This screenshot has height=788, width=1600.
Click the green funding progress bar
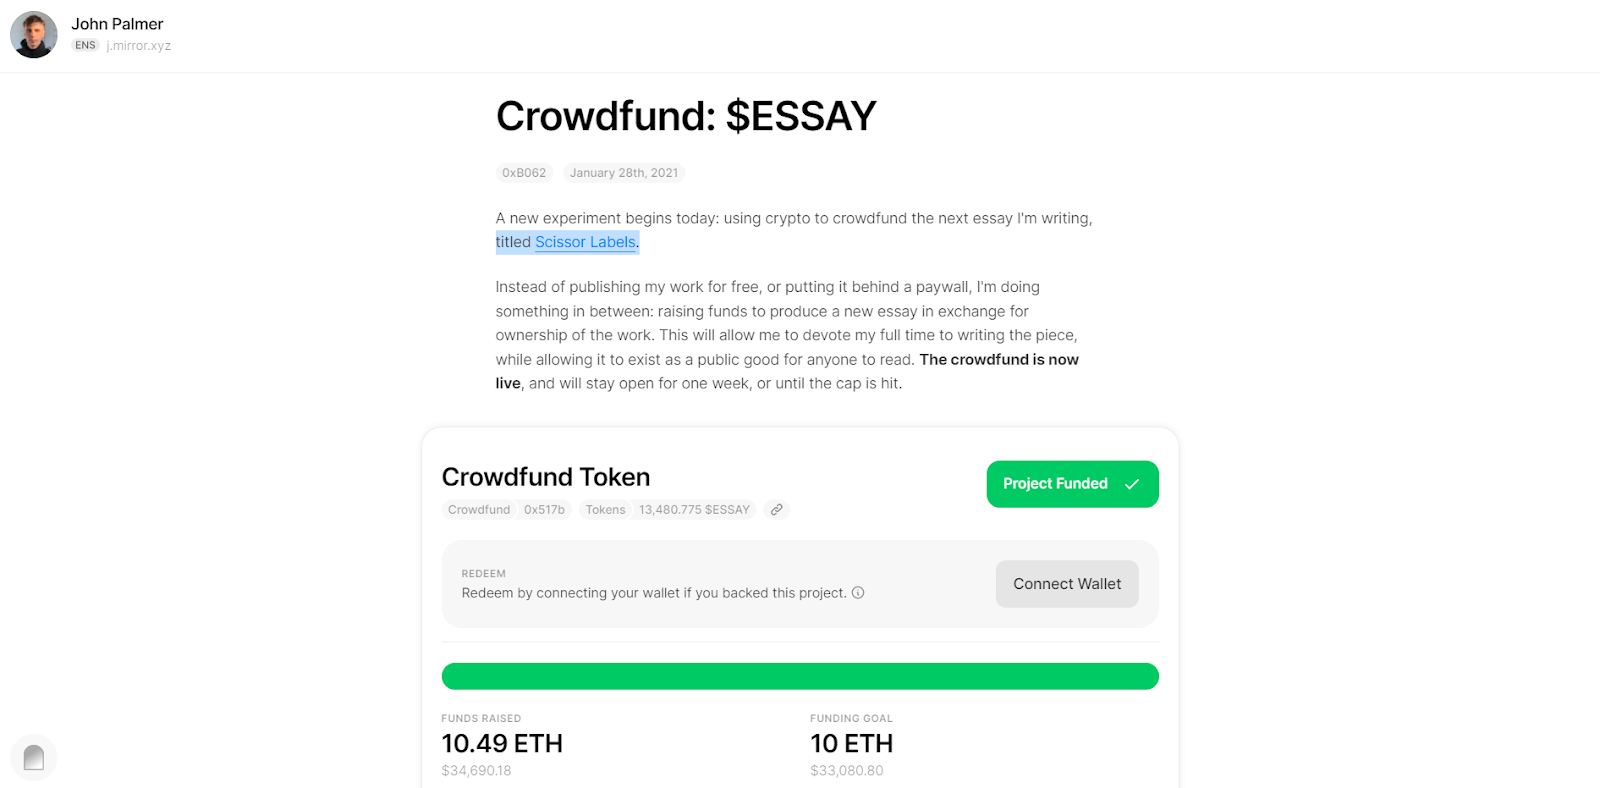point(800,676)
